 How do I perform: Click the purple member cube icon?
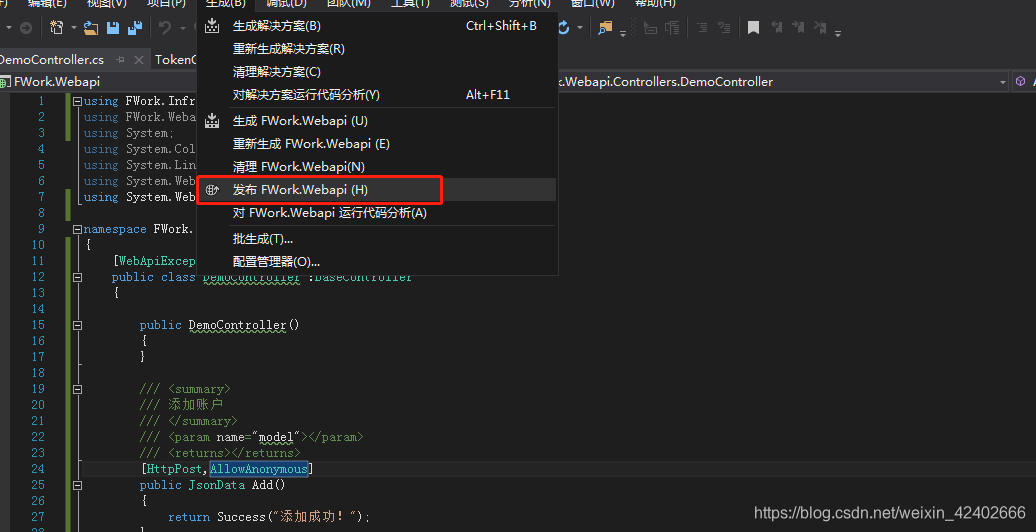(1021, 81)
